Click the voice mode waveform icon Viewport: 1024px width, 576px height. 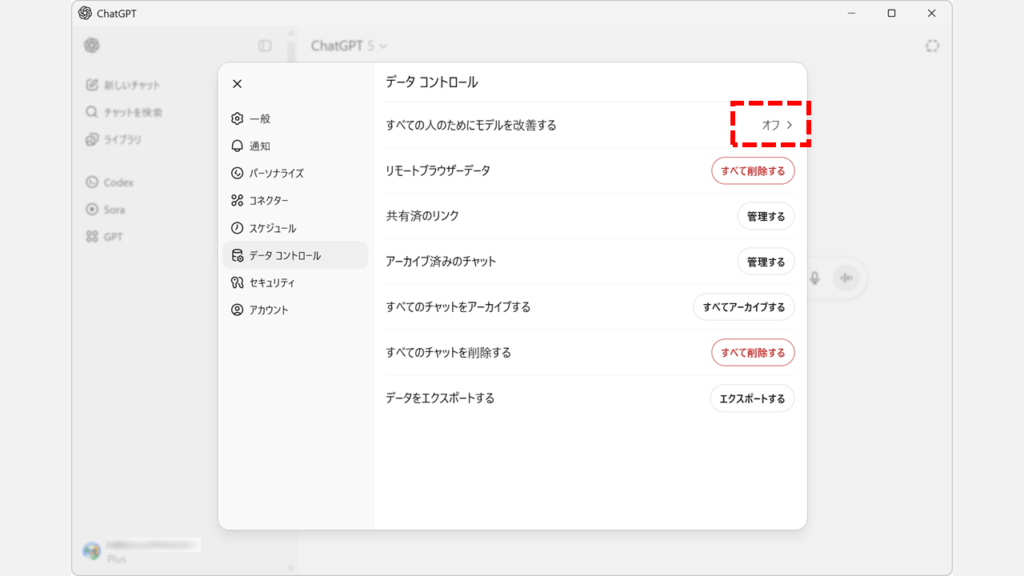(x=846, y=278)
